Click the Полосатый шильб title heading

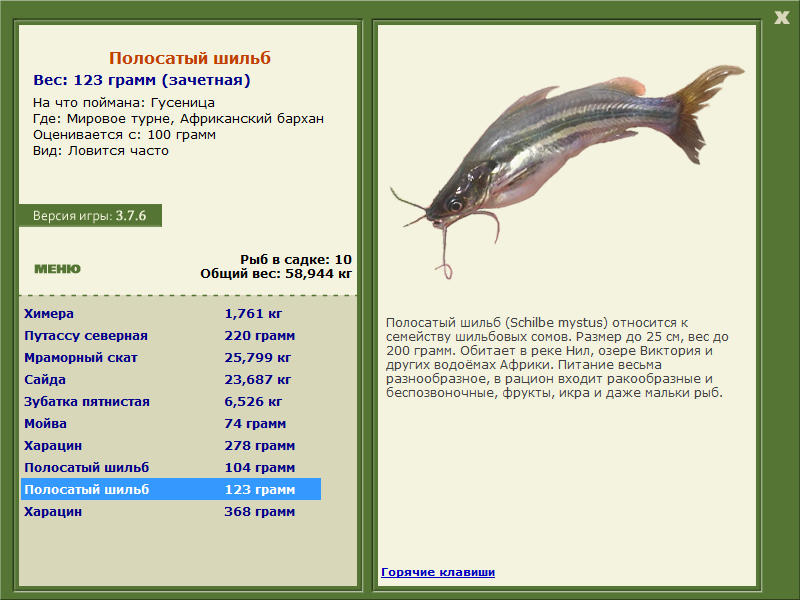click(x=190, y=58)
